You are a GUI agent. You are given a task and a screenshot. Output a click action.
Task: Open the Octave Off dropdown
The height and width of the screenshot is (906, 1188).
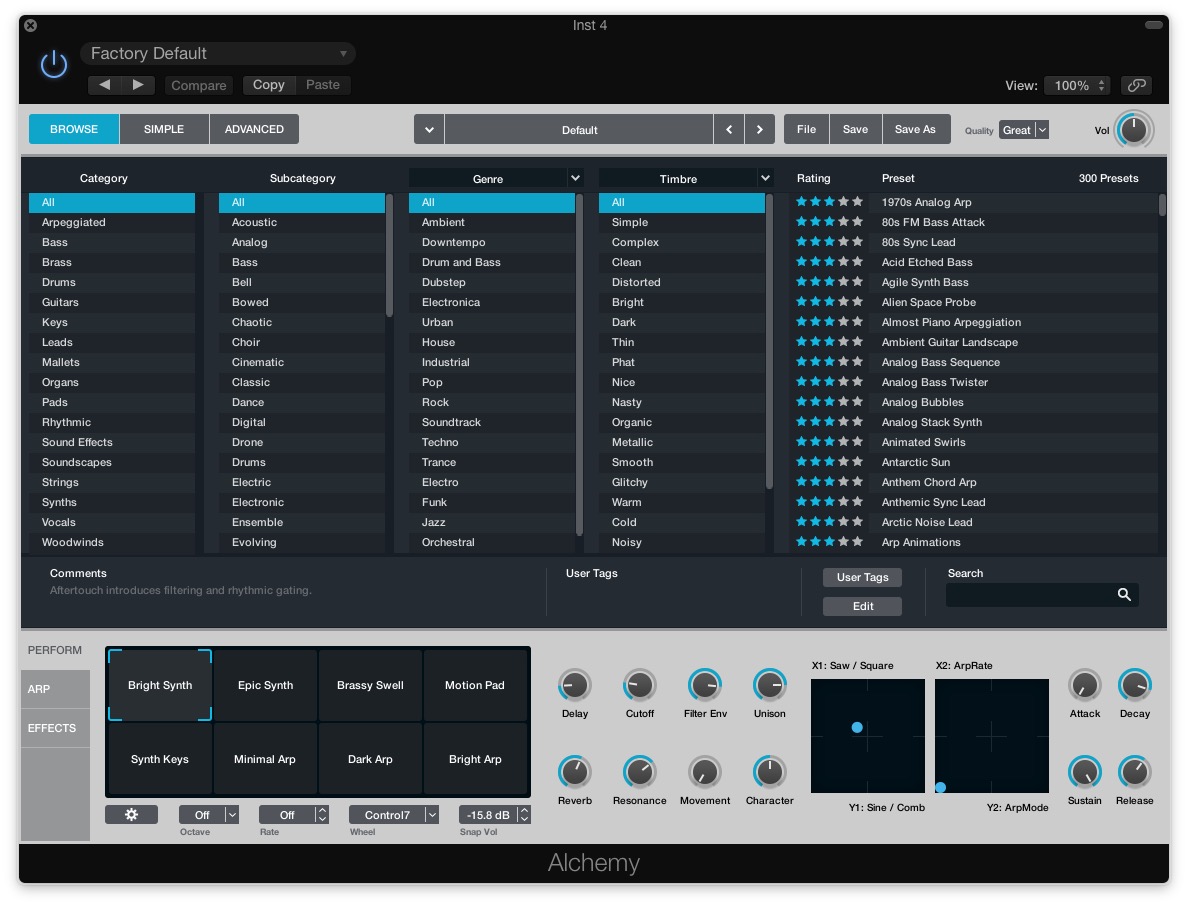[x=209, y=814]
